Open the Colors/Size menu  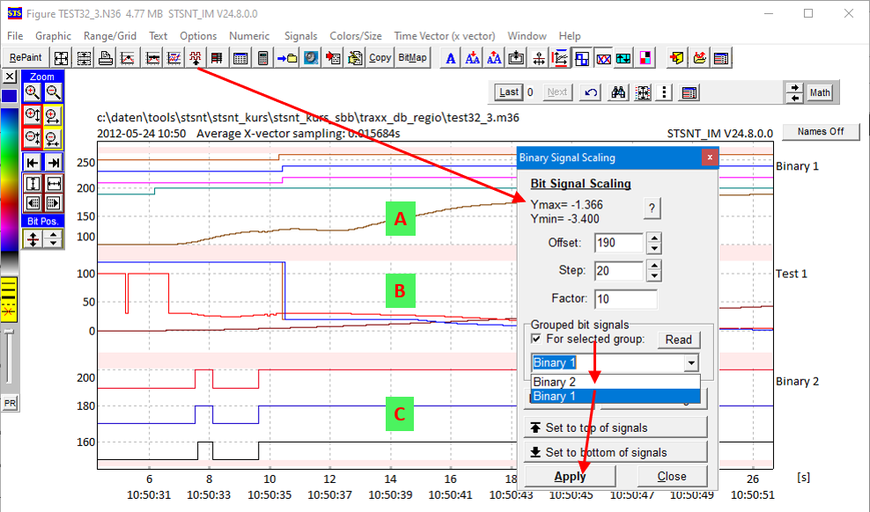click(356, 36)
